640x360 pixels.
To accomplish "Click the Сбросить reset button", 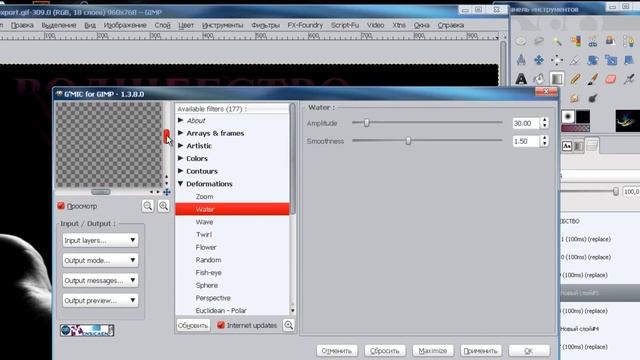I will [384, 351].
